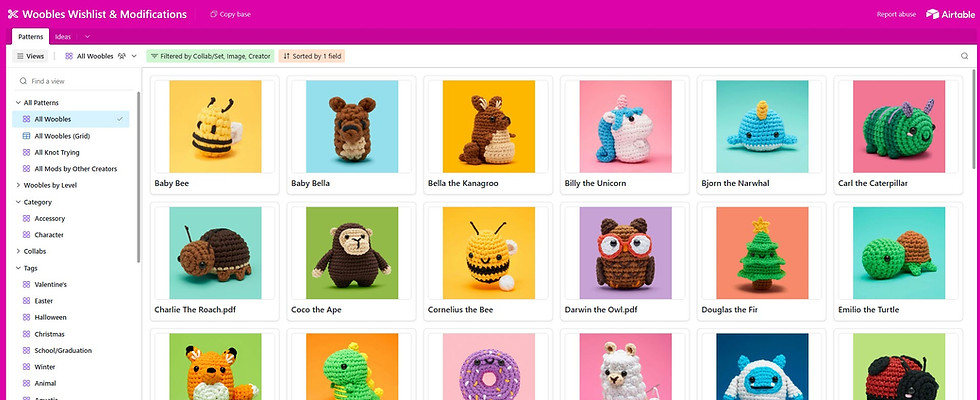Collapse the All Patterns section

coord(18,102)
